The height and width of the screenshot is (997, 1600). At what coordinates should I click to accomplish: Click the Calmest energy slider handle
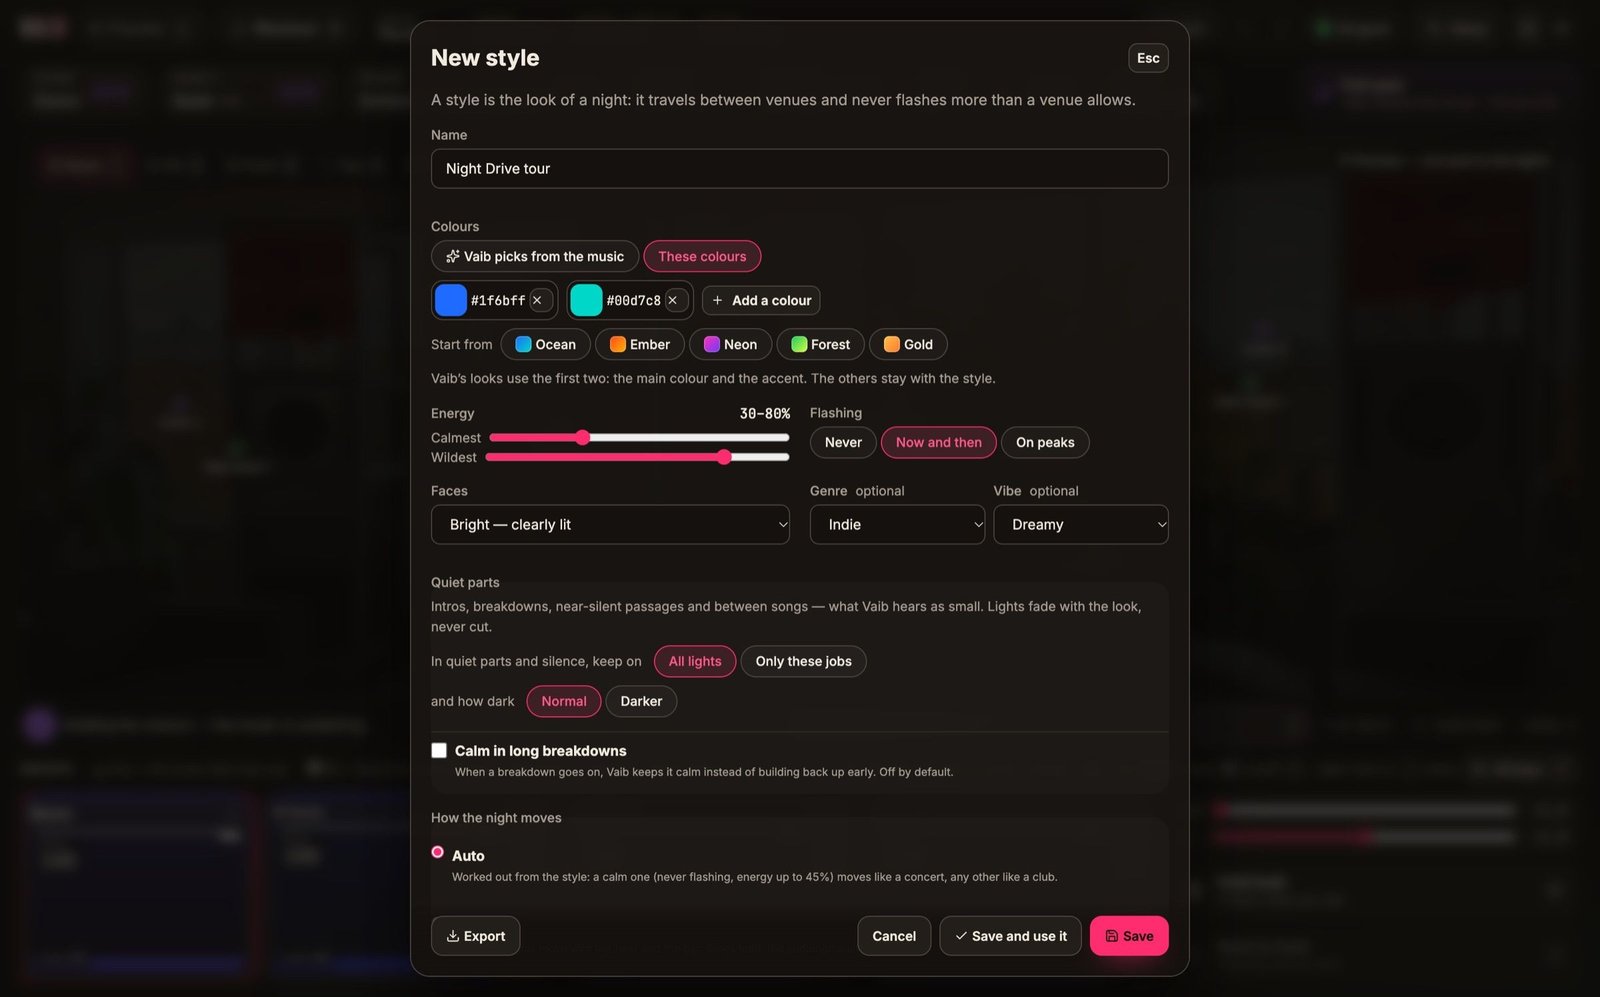click(x=583, y=437)
